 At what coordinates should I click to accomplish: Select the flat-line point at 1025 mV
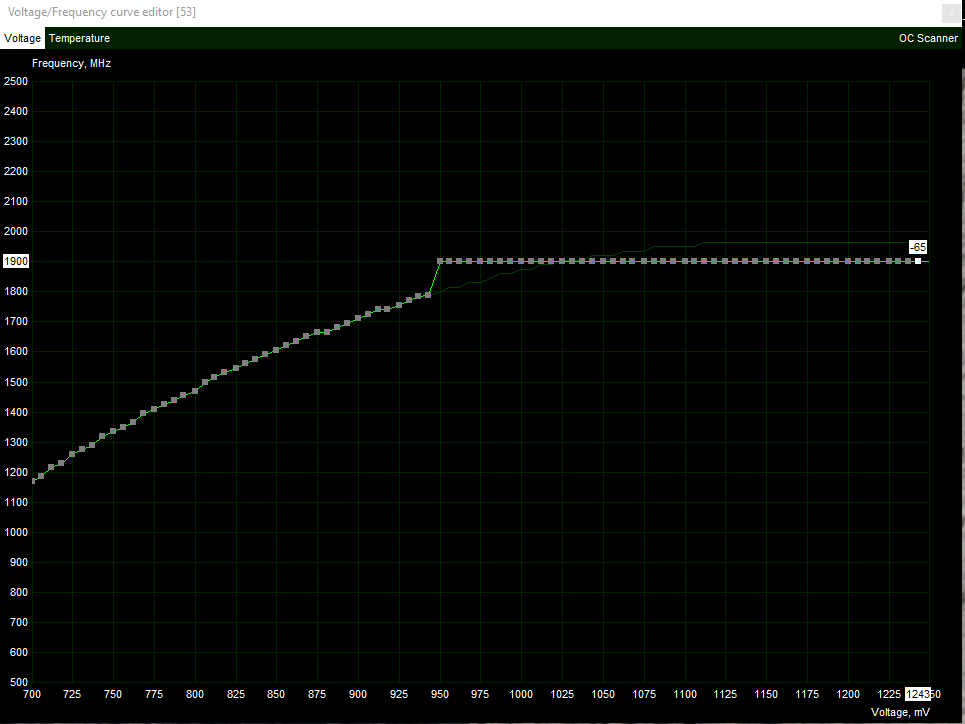[x=562, y=261]
